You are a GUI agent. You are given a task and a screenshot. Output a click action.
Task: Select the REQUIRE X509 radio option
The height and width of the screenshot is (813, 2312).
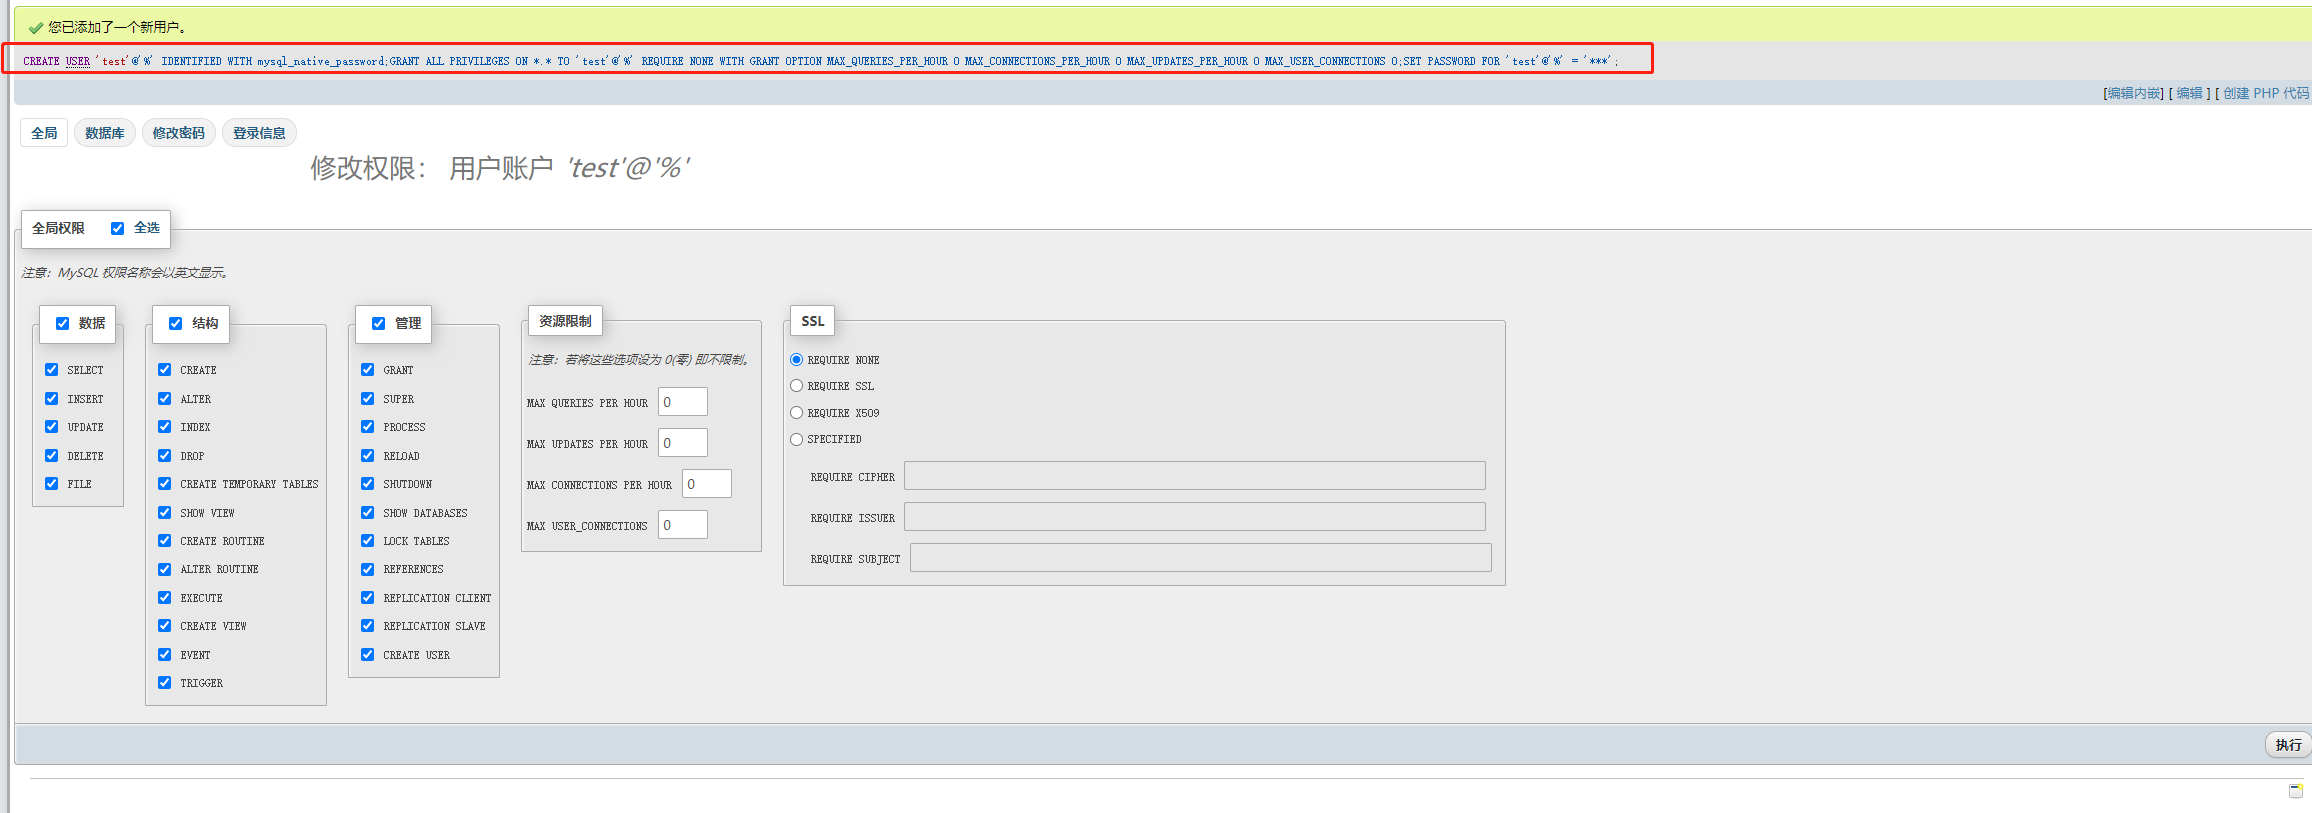point(796,412)
